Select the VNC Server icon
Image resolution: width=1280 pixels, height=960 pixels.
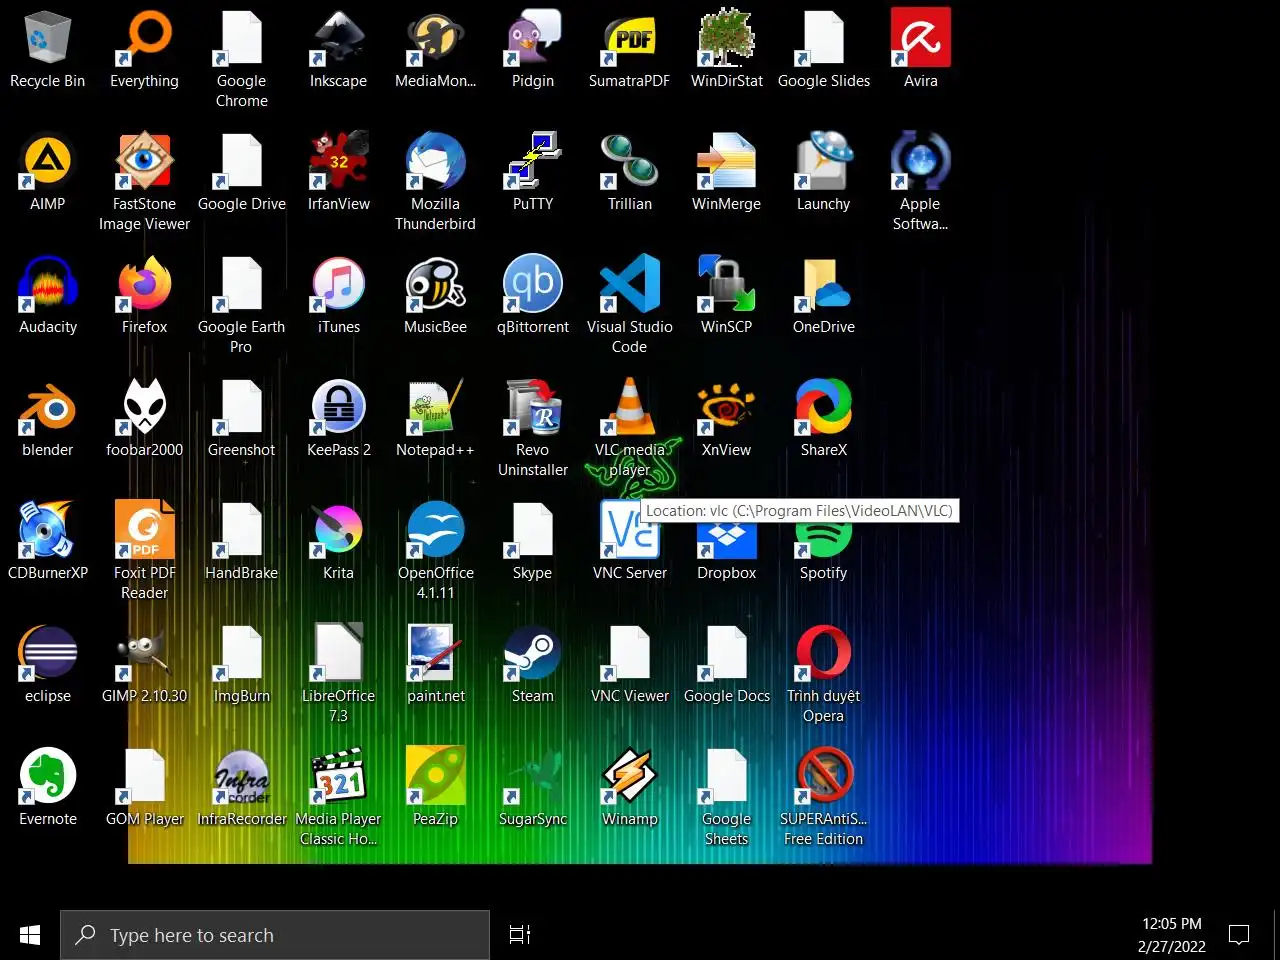[x=629, y=530]
